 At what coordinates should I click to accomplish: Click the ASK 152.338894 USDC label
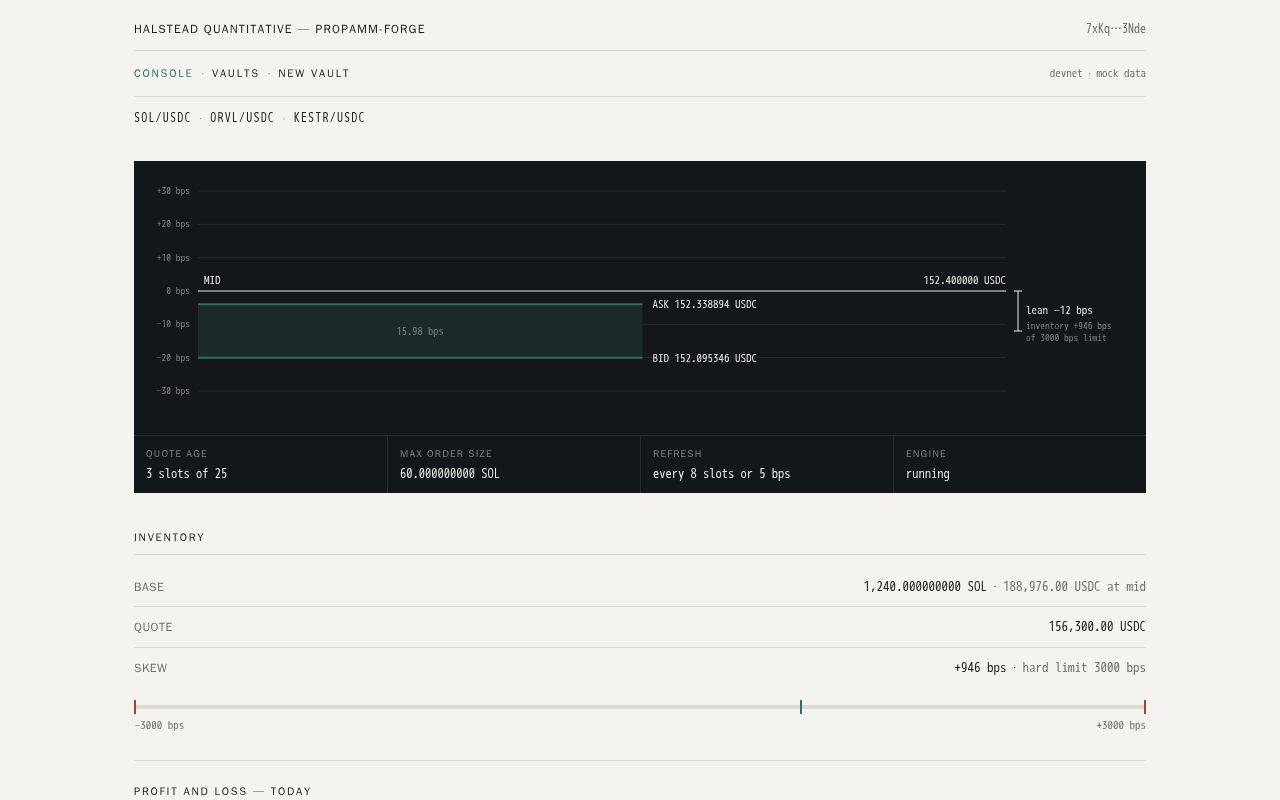tap(705, 305)
